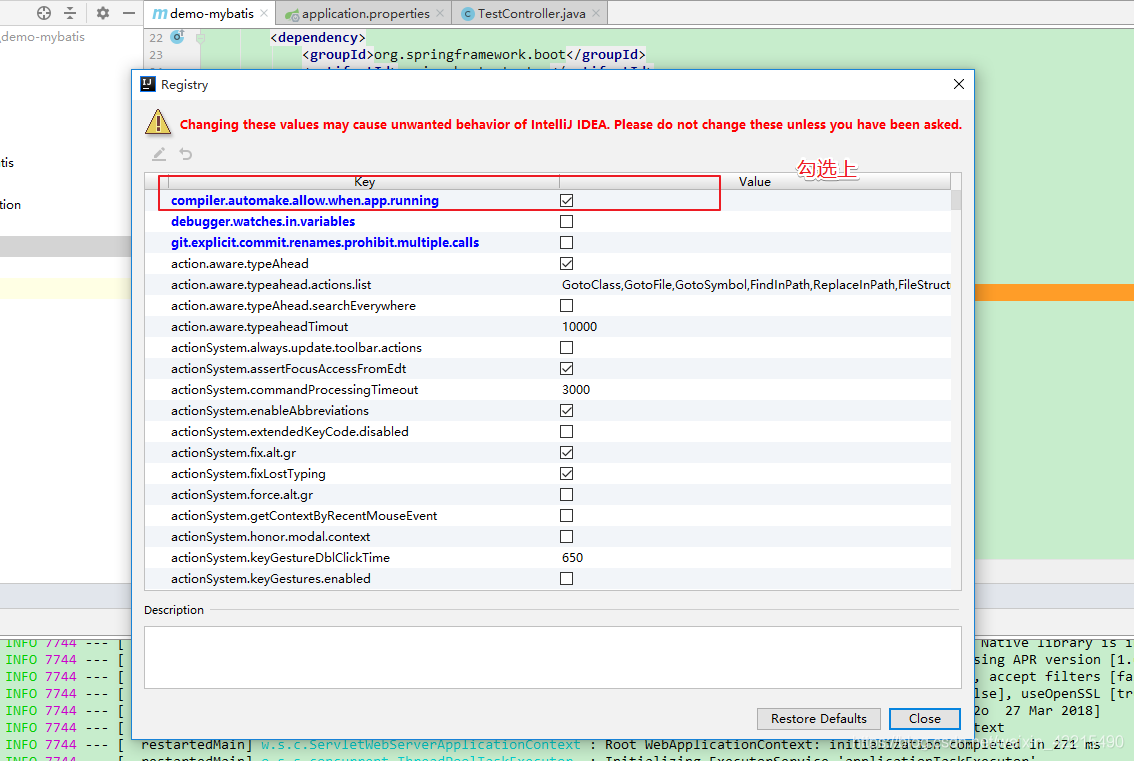This screenshot has width=1134, height=761.
Task: Select git.explicit.commit.renames.prohibit.multiple.calls row
Action: (x=325, y=242)
